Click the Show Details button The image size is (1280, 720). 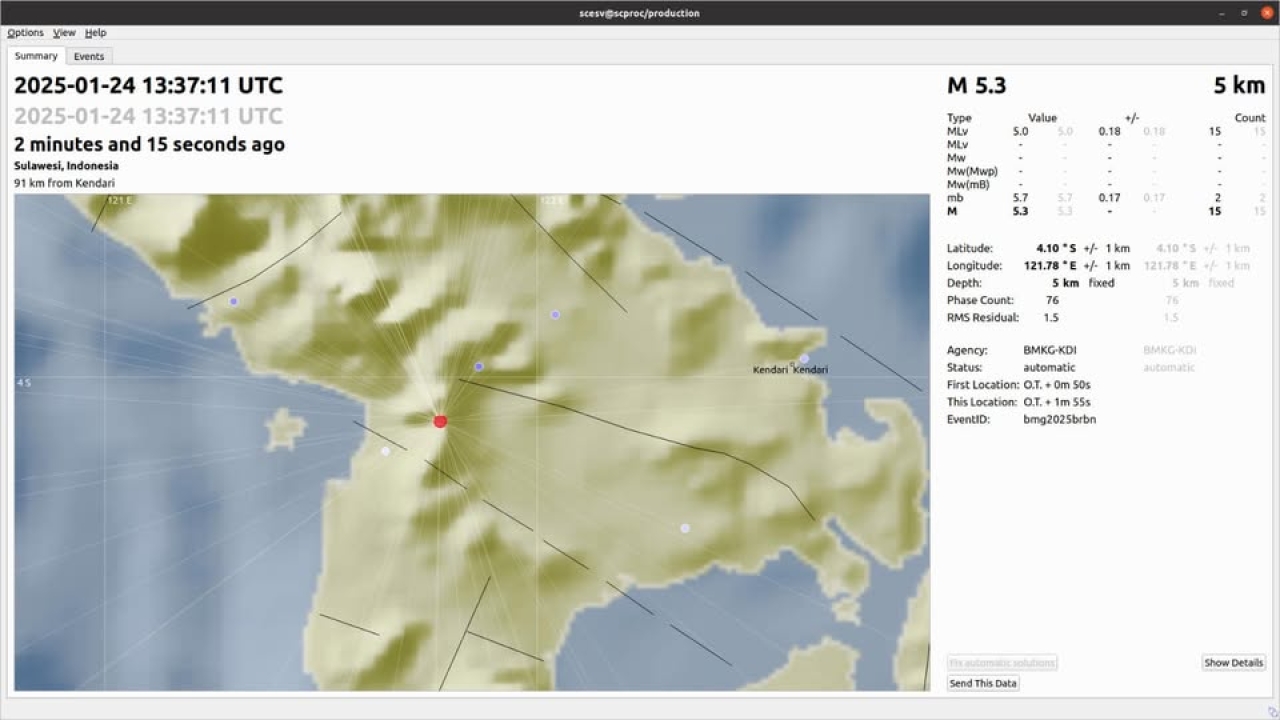(1233, 662)
